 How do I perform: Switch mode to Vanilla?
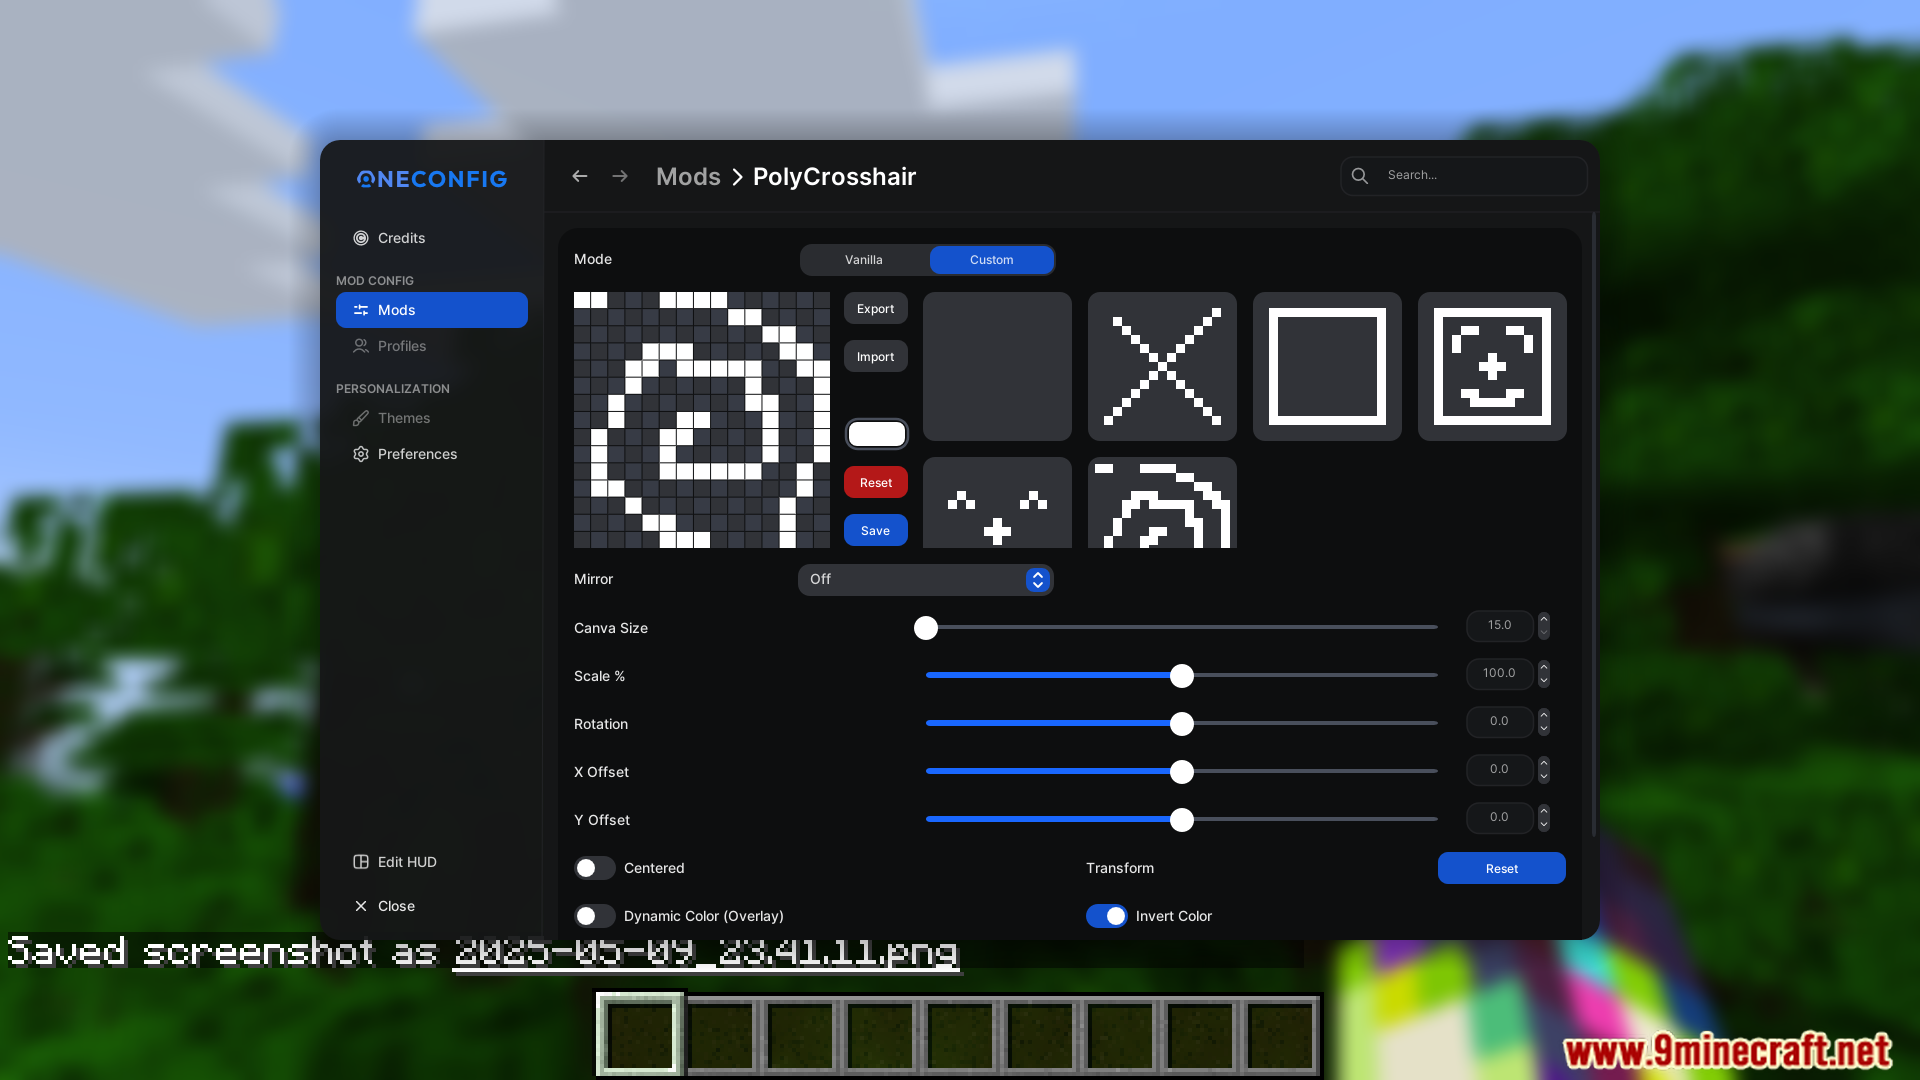coord(864,260)
